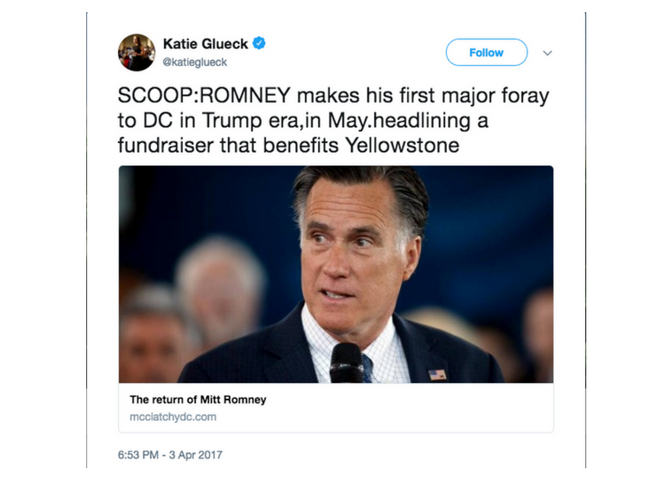672x480 pixels.
Task: Open the Mitt Romney article photo
Action: [x=336, y=274]
